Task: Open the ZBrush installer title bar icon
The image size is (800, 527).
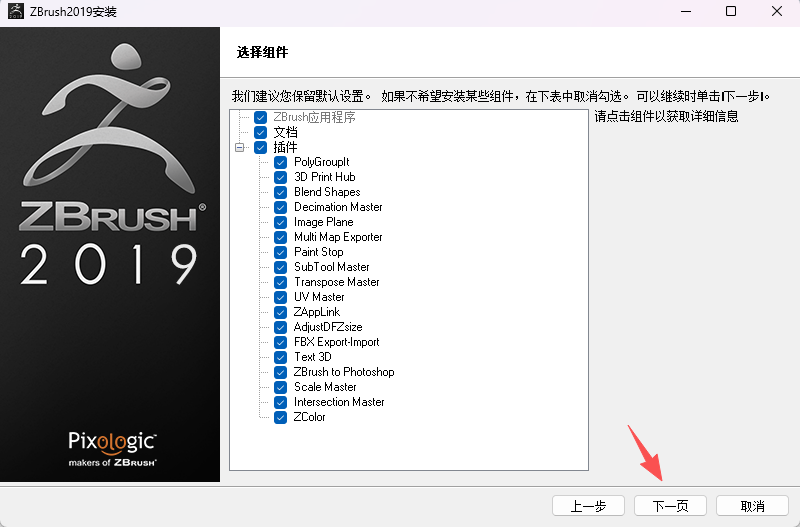Action: point(15,11)
